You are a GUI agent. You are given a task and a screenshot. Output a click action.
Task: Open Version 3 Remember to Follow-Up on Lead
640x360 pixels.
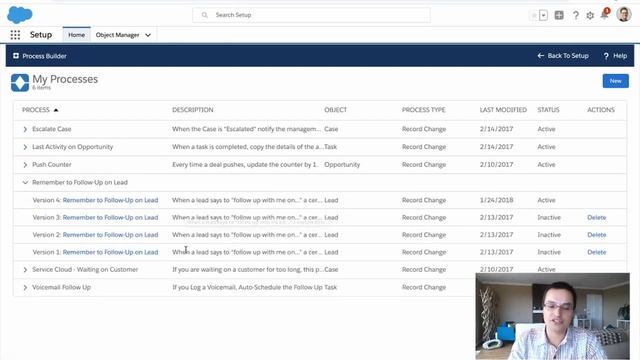[x=110, y=218]
